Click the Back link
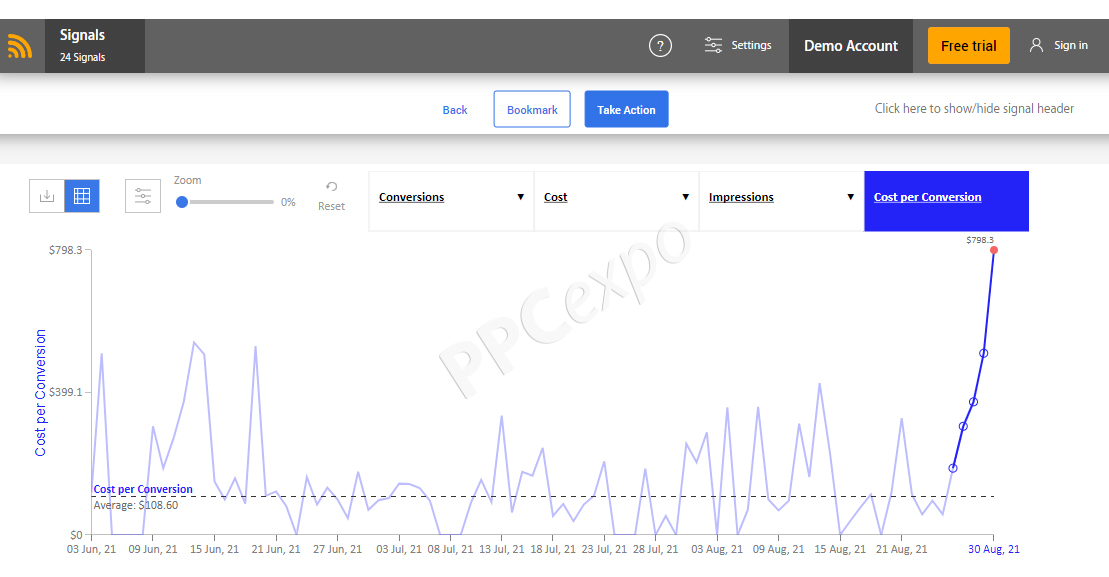The height and width of the screenshot is (577, 1109). pyautogui.click(x=455, y=110)
